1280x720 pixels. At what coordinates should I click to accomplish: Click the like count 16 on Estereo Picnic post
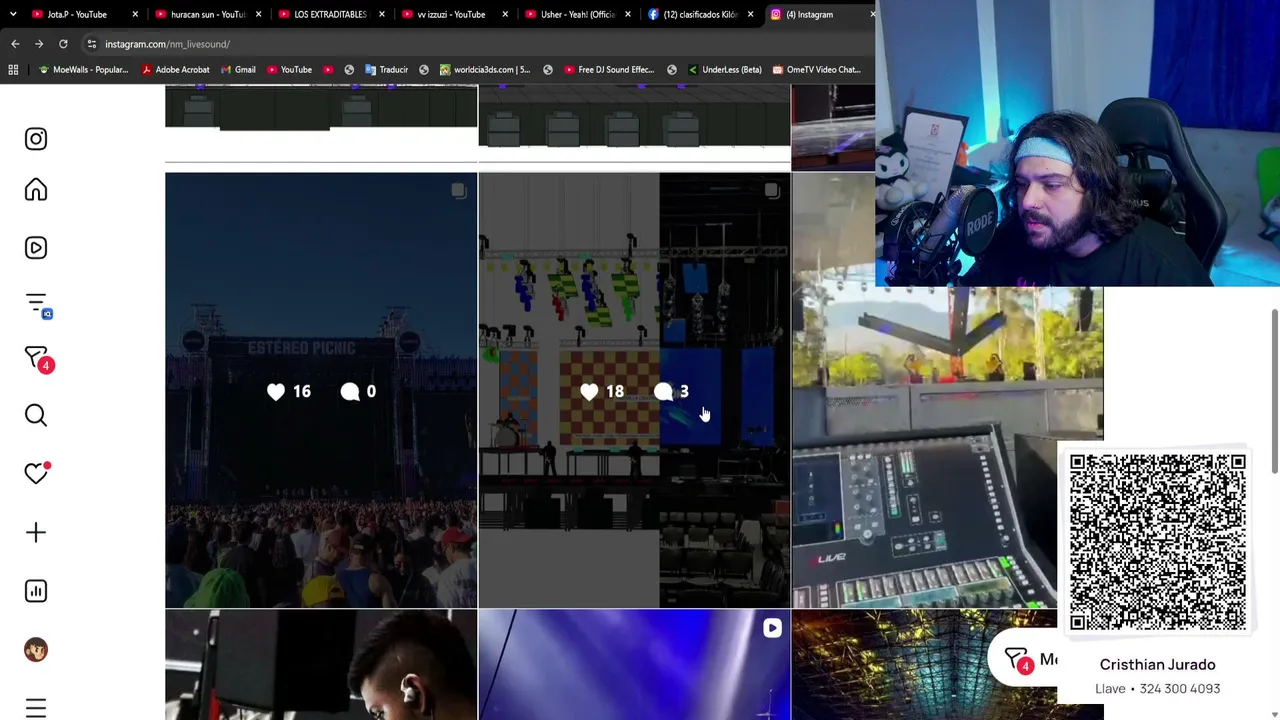[302, 392]
